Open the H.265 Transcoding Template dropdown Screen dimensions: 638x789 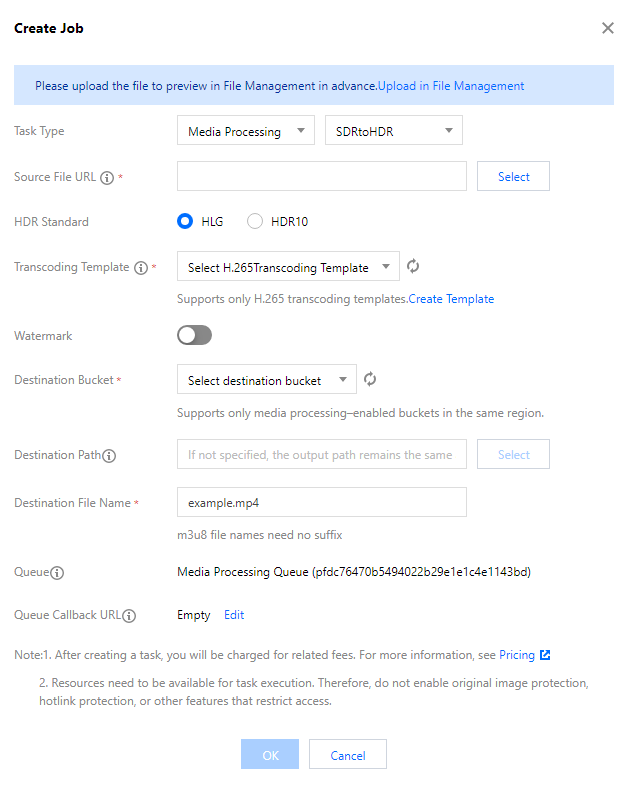pyautogui.click(x=288, y=267)
